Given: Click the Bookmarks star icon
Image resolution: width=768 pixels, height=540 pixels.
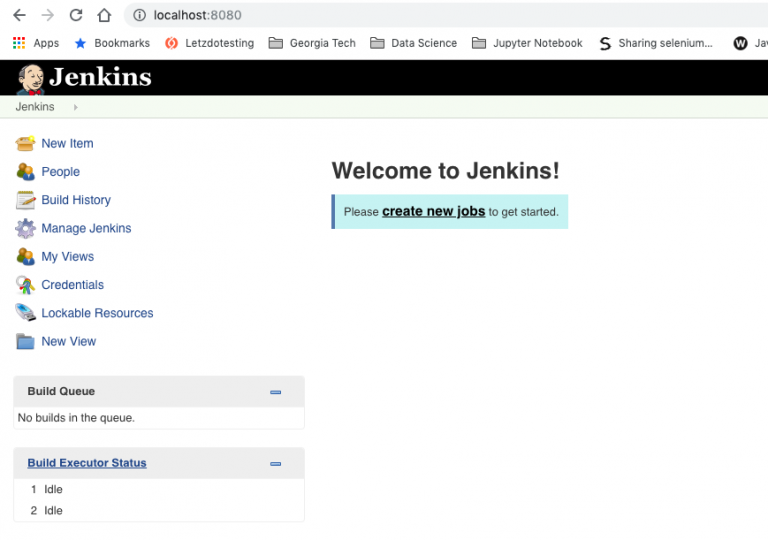Looking at the screenshot, I should point(80,43).
